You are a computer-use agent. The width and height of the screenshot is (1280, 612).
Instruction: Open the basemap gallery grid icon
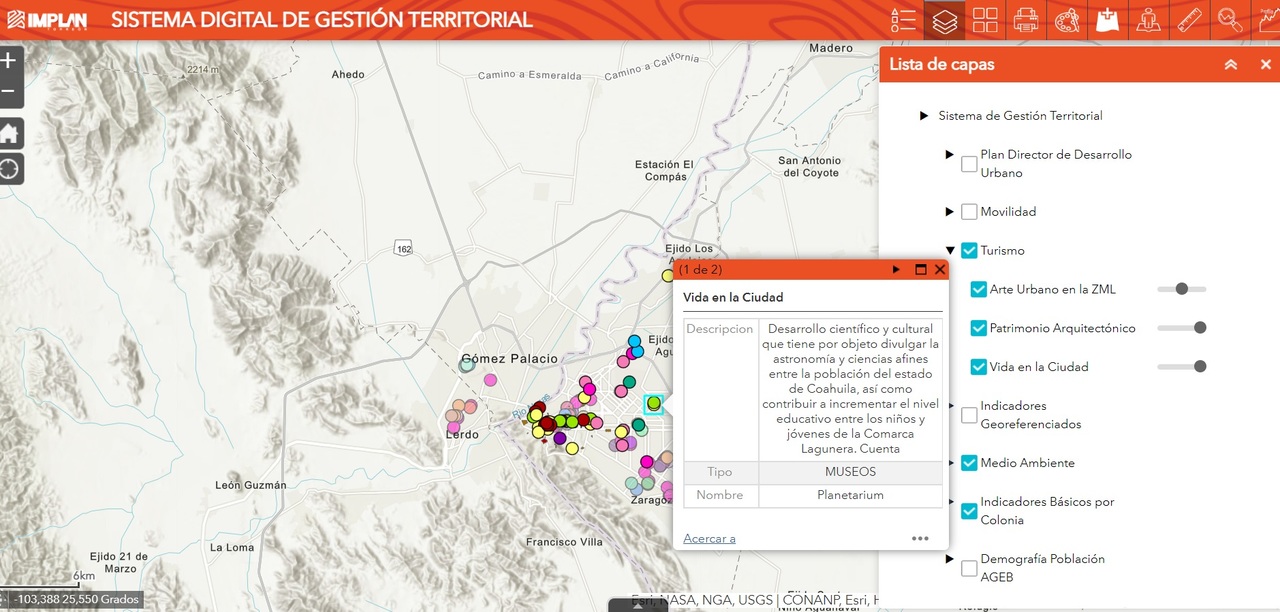click(985, 20)
